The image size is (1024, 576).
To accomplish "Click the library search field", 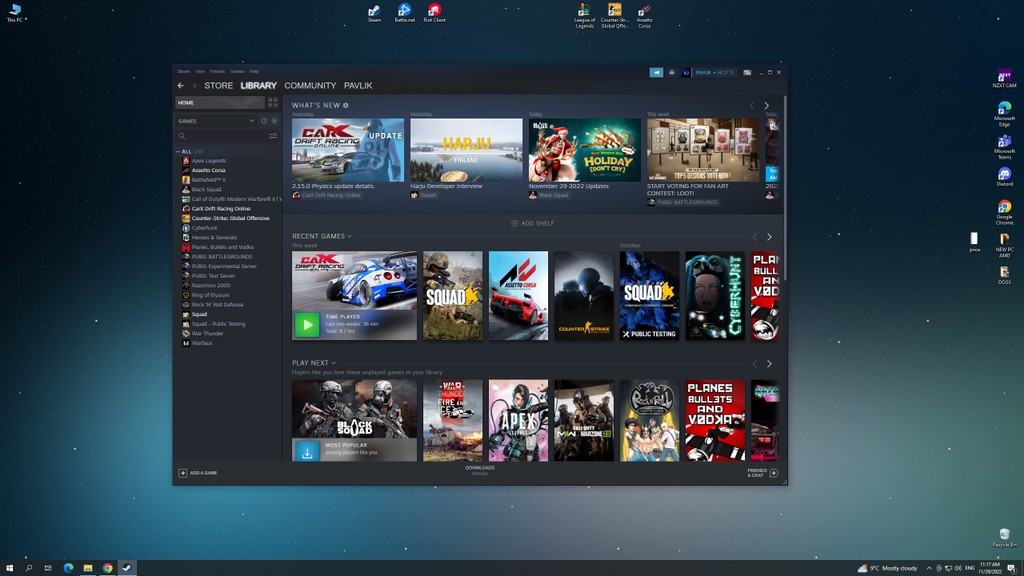I will point(220,136).
